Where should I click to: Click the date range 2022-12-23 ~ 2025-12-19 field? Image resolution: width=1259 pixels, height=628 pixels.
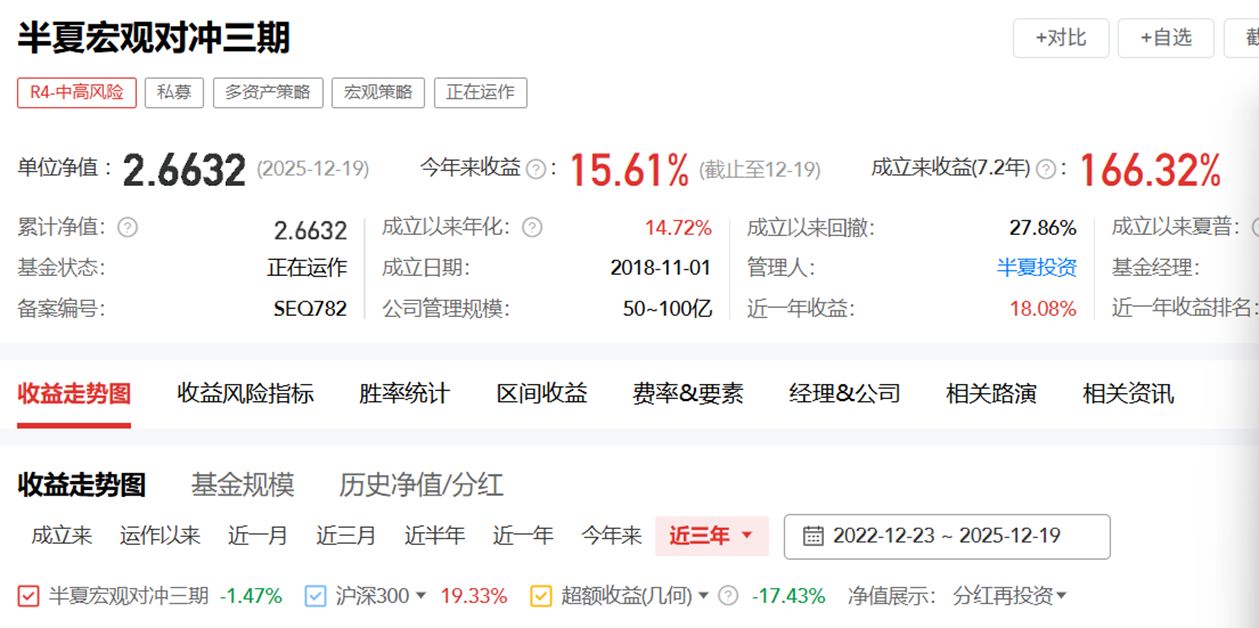(946, 536)
